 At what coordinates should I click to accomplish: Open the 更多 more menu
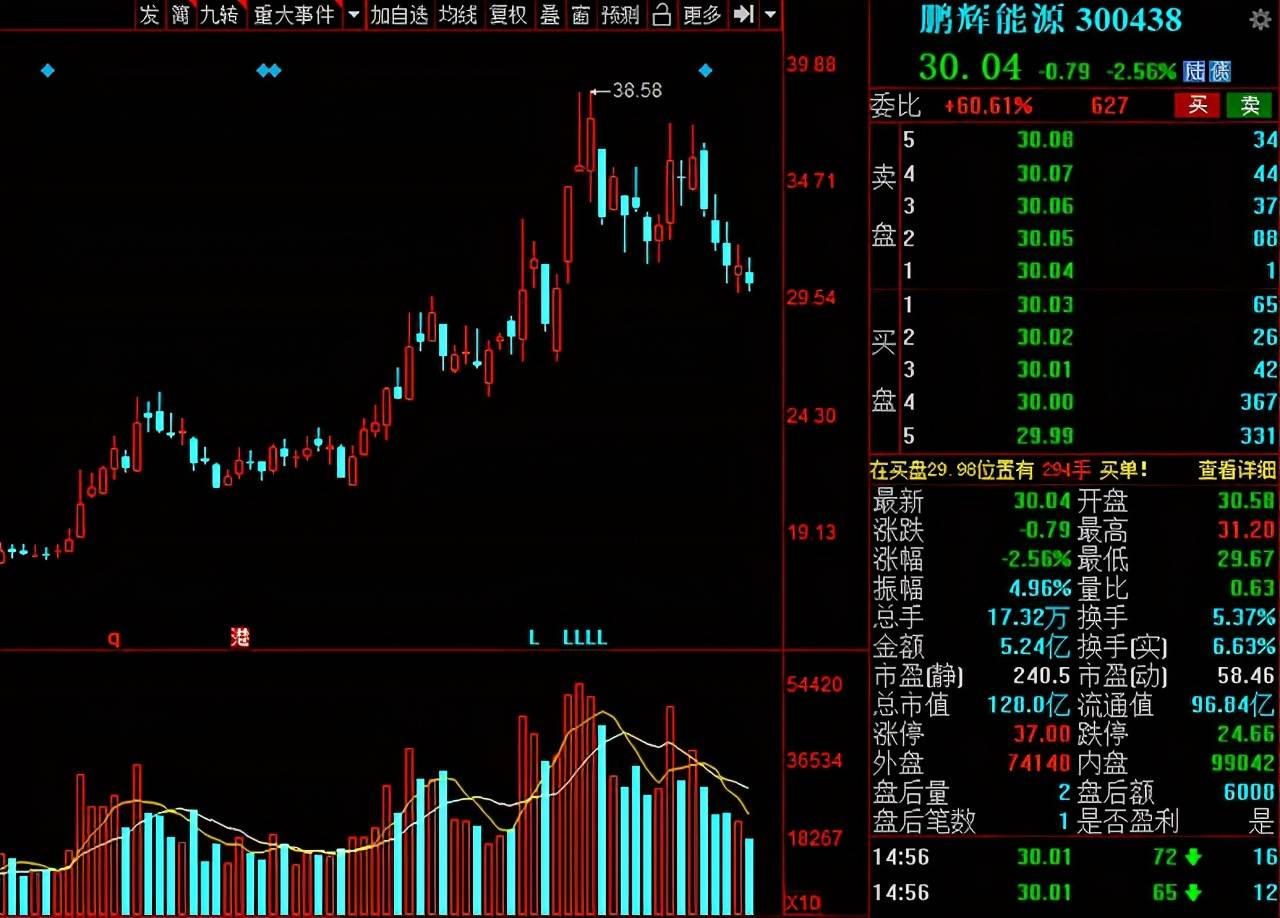pos(702,14)
